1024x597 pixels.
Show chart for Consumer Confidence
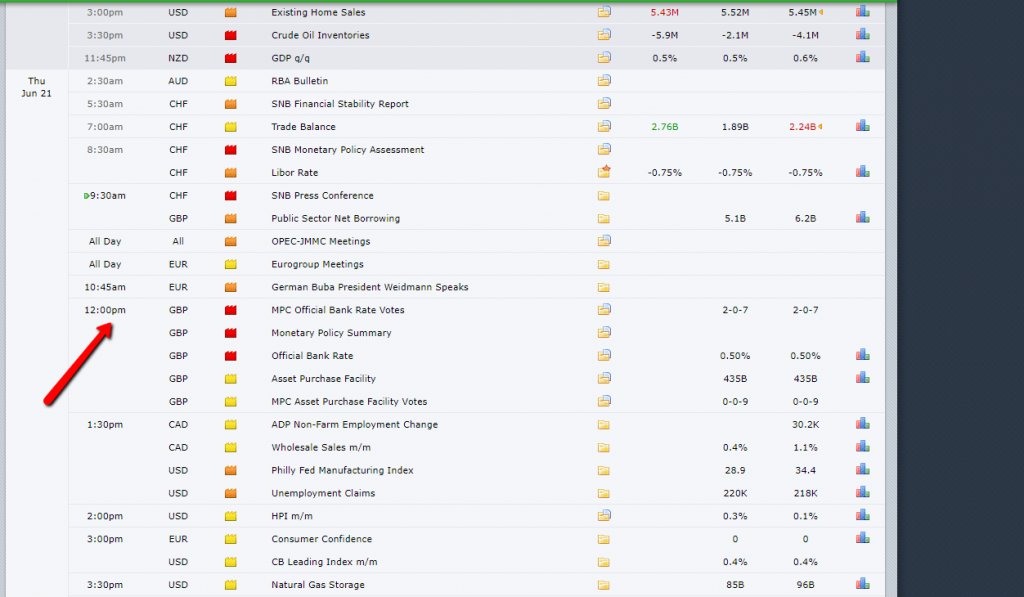[x=863, y=538]
